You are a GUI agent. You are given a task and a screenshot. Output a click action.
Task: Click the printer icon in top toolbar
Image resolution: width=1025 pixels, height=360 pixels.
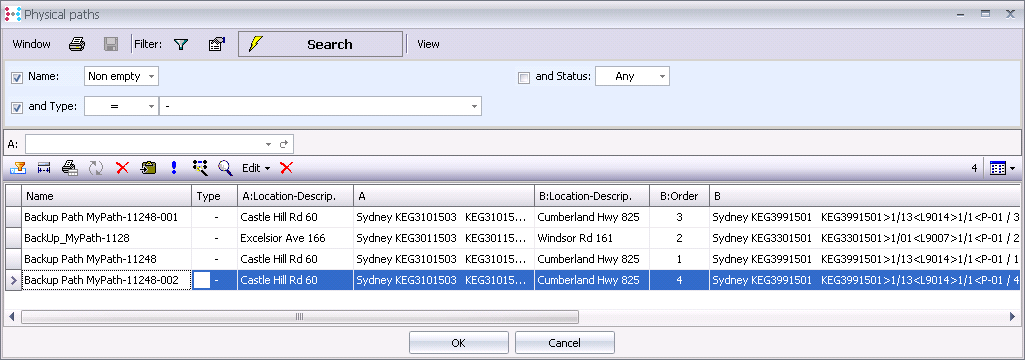(78, 44)
